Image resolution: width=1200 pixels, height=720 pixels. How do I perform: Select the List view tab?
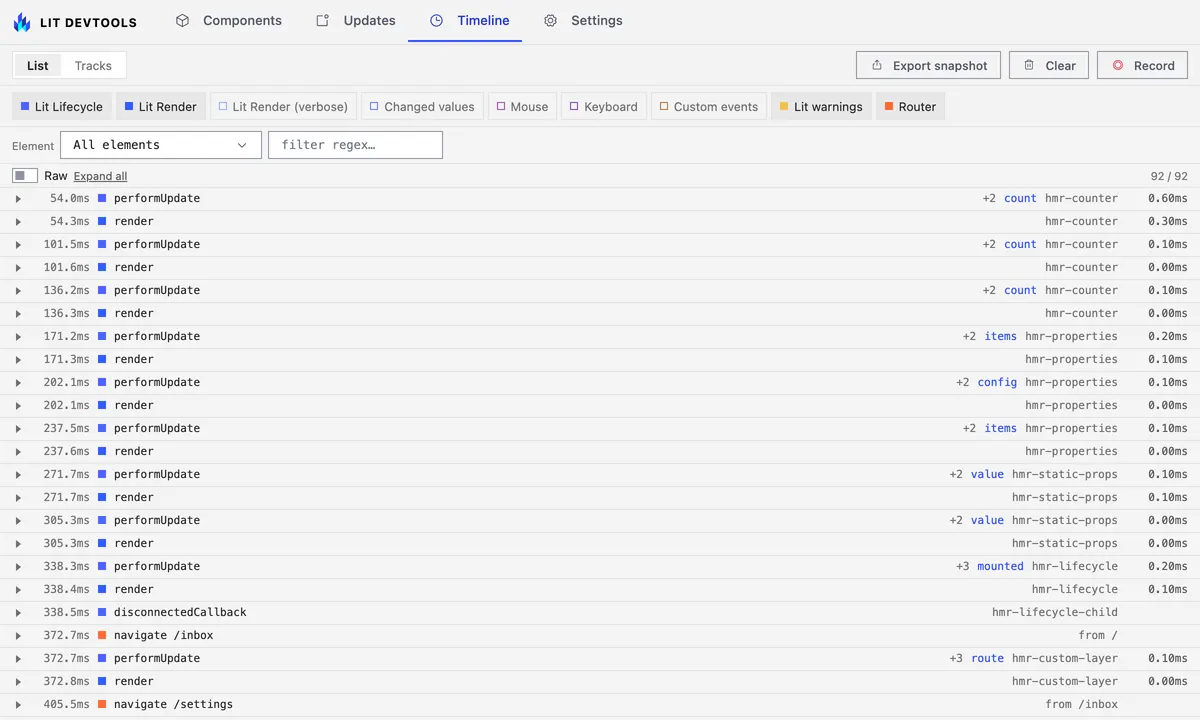(38, 65)
